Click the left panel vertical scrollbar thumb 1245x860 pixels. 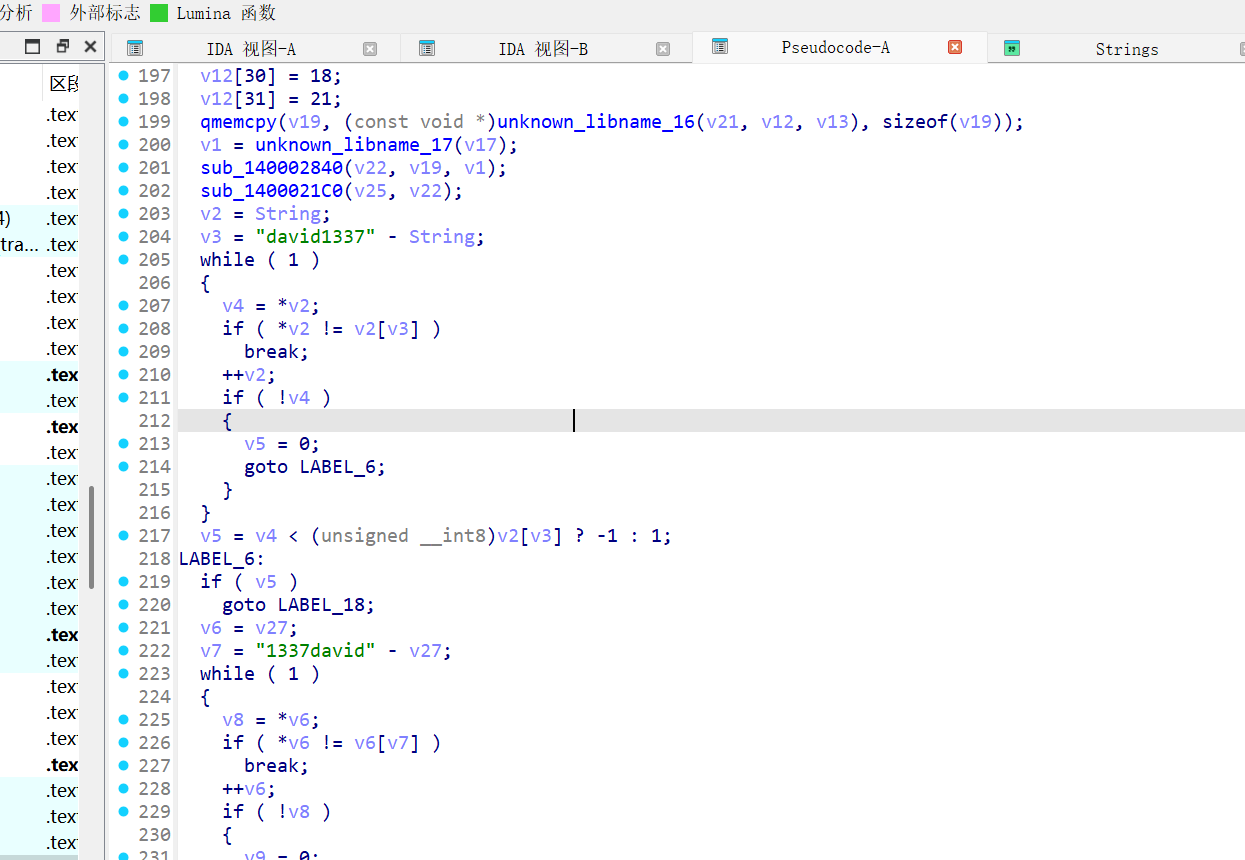pyautogui.click(x=92, y=538)
